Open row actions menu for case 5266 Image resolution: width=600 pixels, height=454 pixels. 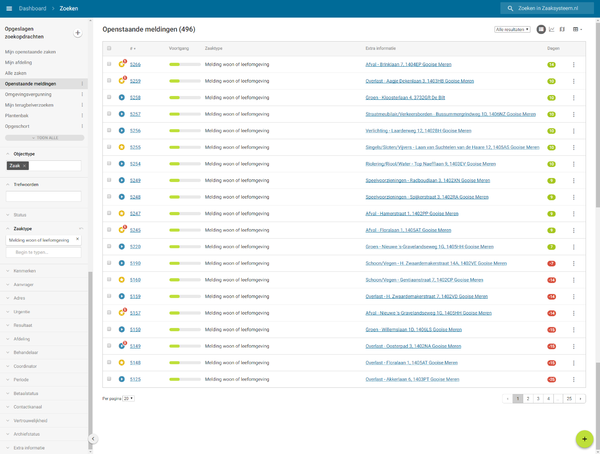click(574, 65)
